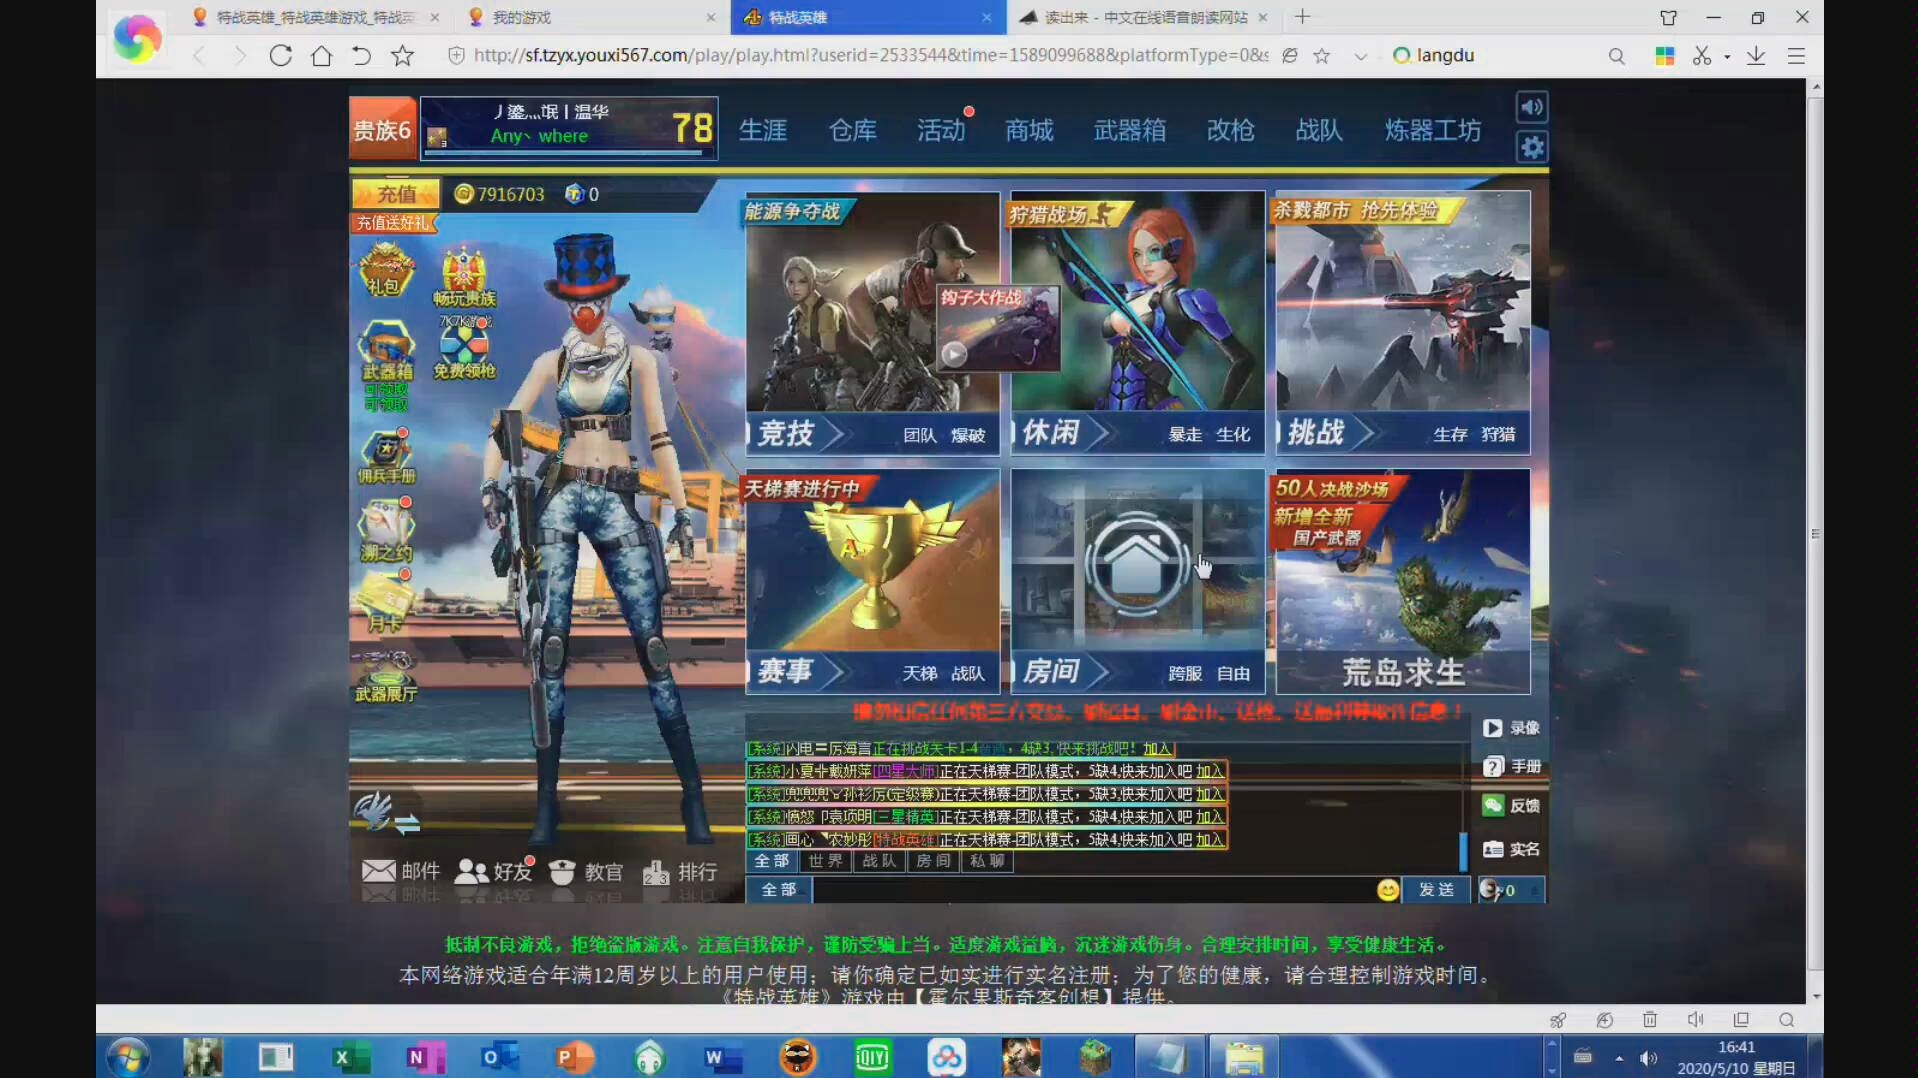
Task: Open Word from the taskbar
Action: [x=722, y=1057]
